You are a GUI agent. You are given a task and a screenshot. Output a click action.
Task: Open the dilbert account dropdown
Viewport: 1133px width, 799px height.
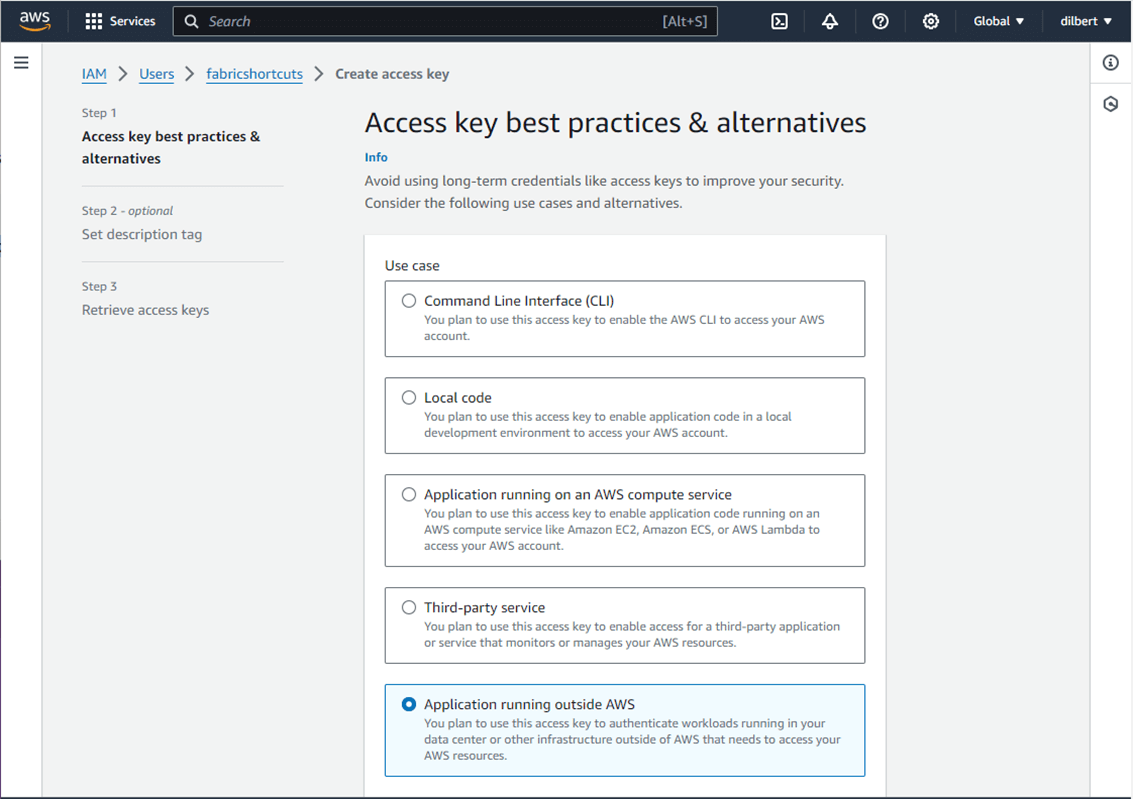[x=1086, y=21]
